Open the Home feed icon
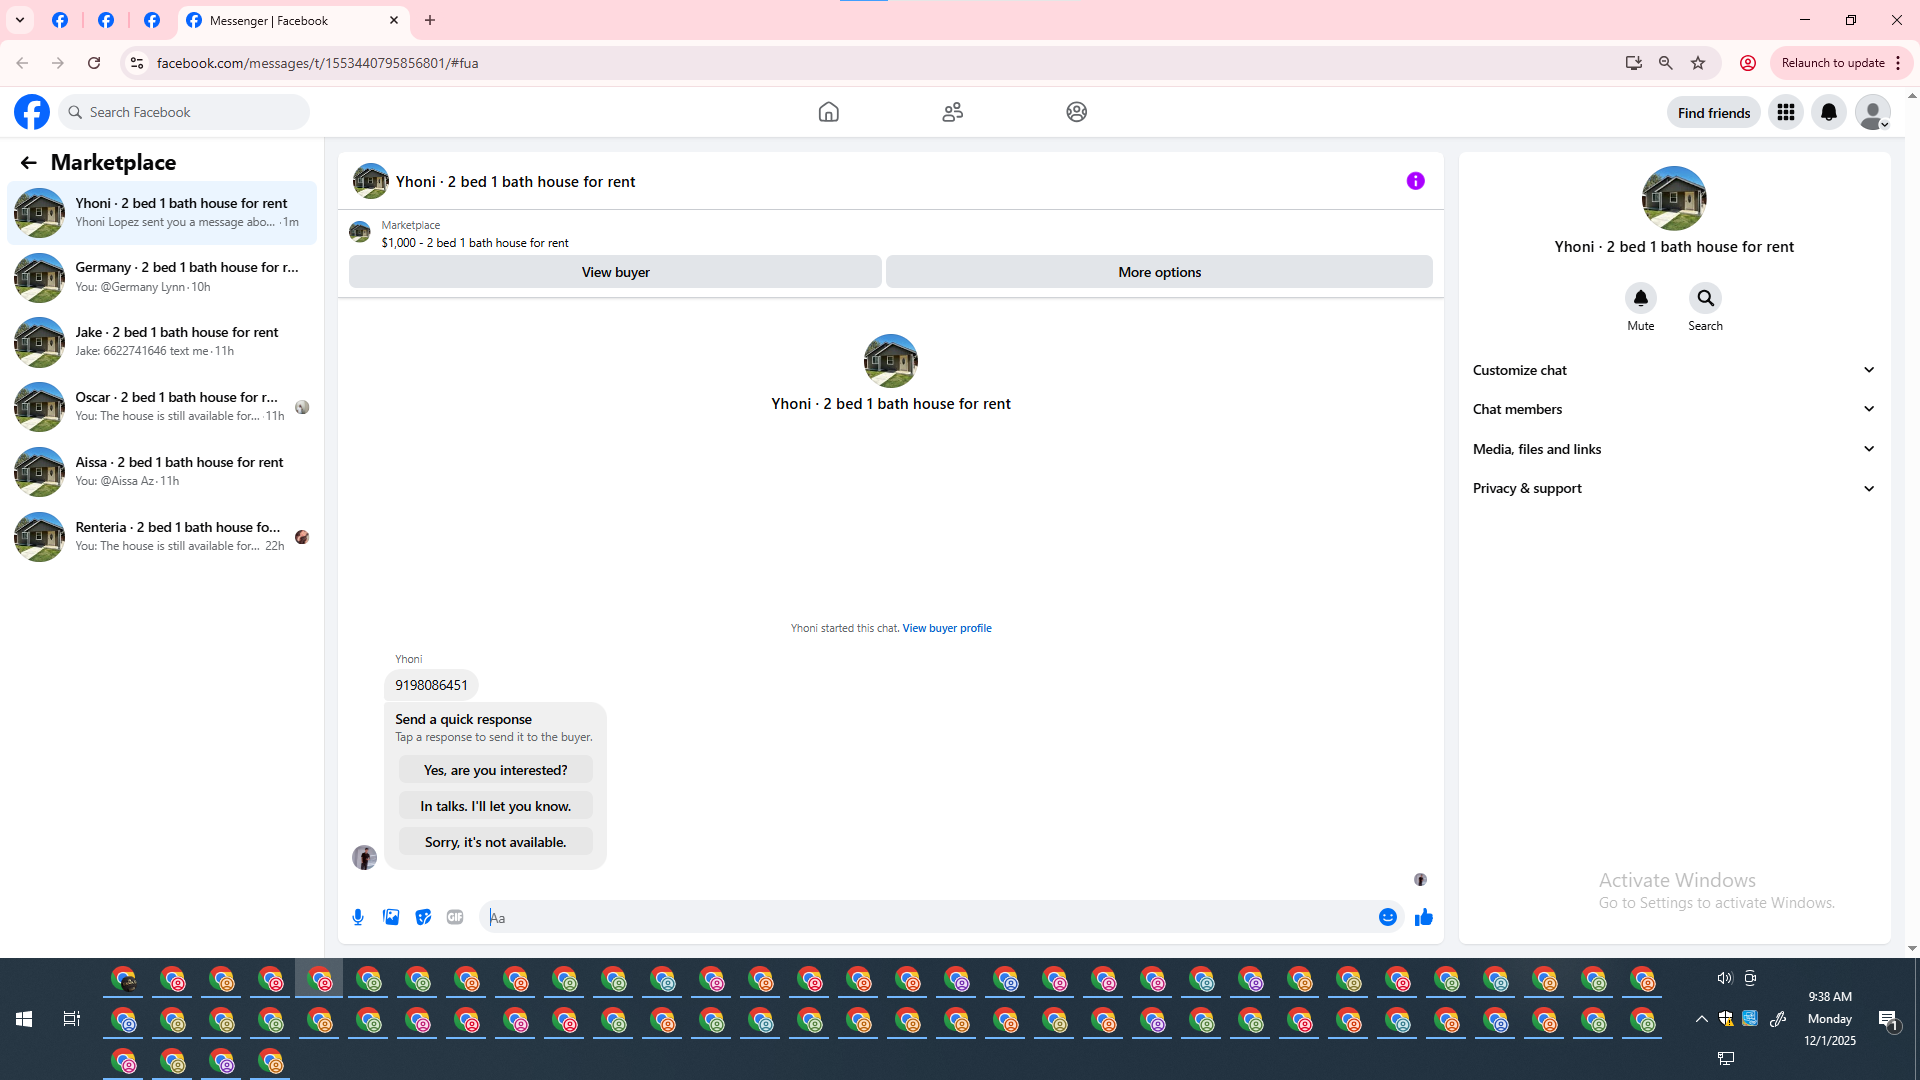 [x=828, y=112]
